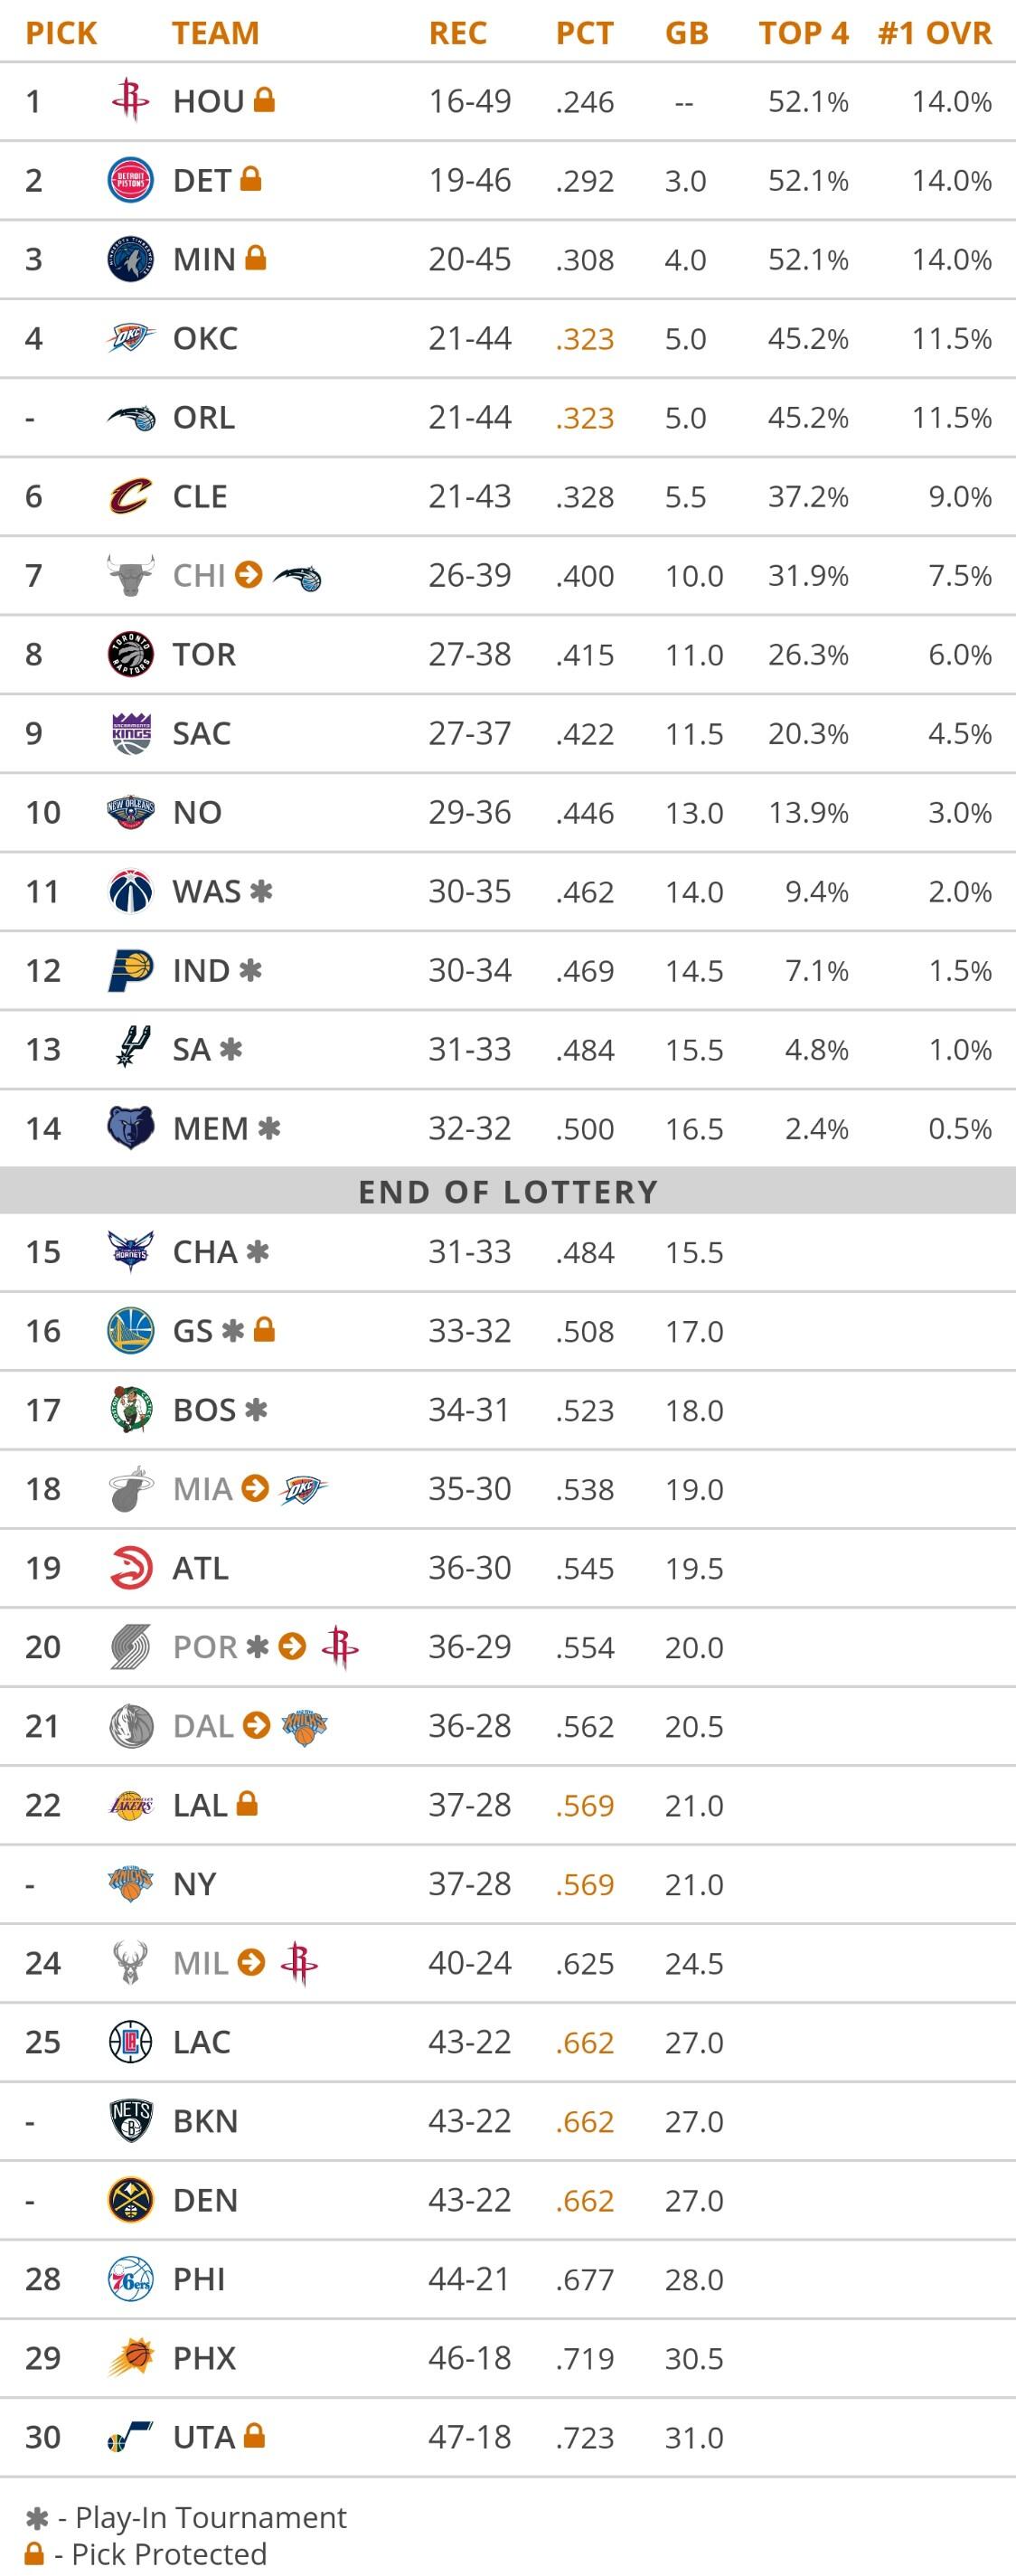Viewport: 1016px width, 2576px height.
Task: Click the lock icon next to LAL
Action: tap(247, 1804)
